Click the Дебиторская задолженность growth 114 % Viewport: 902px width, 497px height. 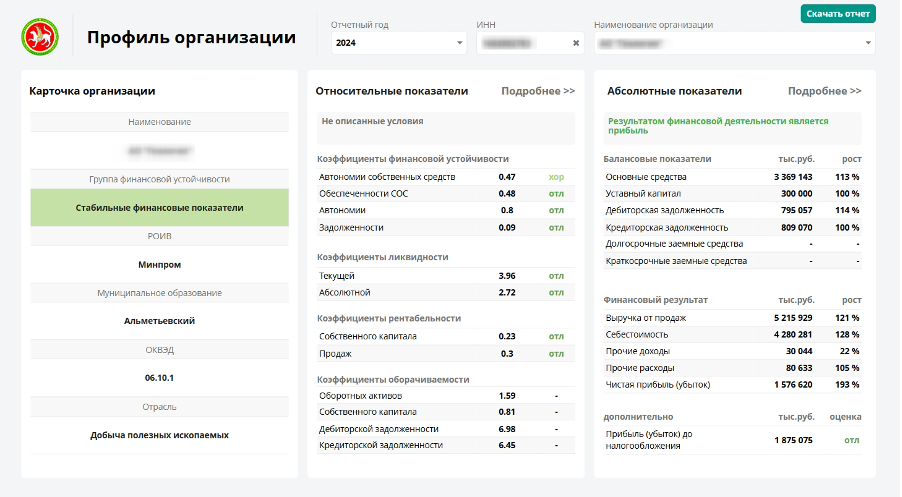[x=847, y=211]
